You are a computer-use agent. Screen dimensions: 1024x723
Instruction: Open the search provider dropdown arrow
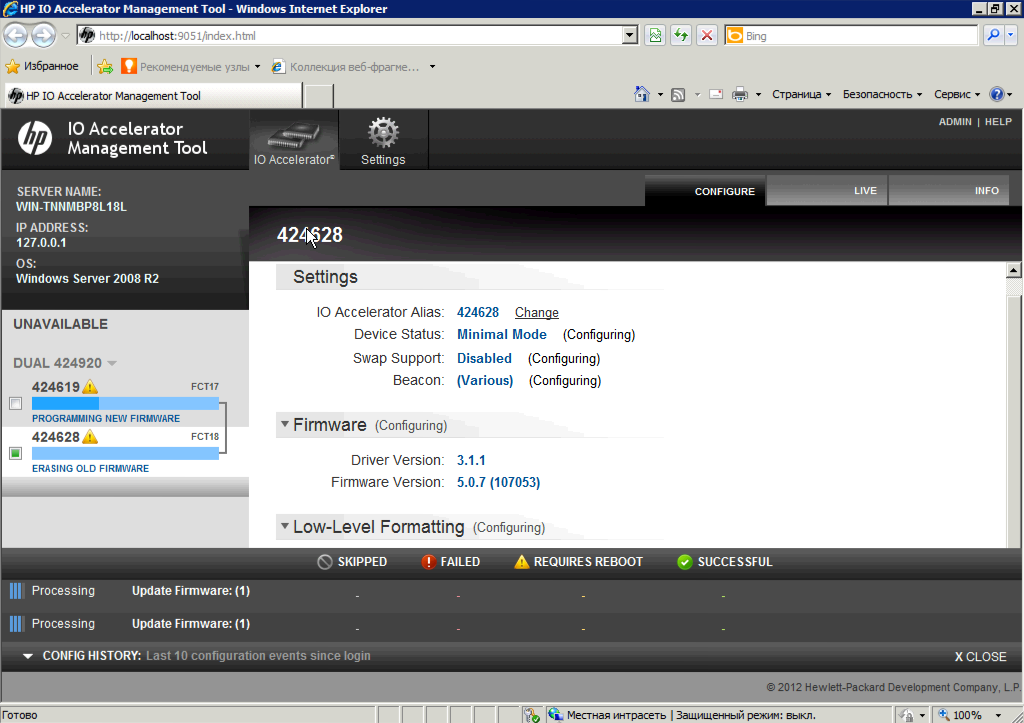click(1011, 35)
